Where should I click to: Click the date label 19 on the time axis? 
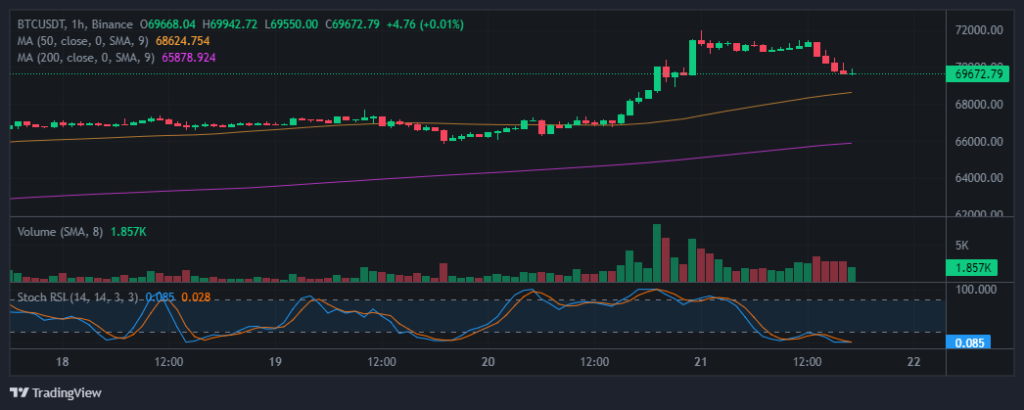[275, 362]
